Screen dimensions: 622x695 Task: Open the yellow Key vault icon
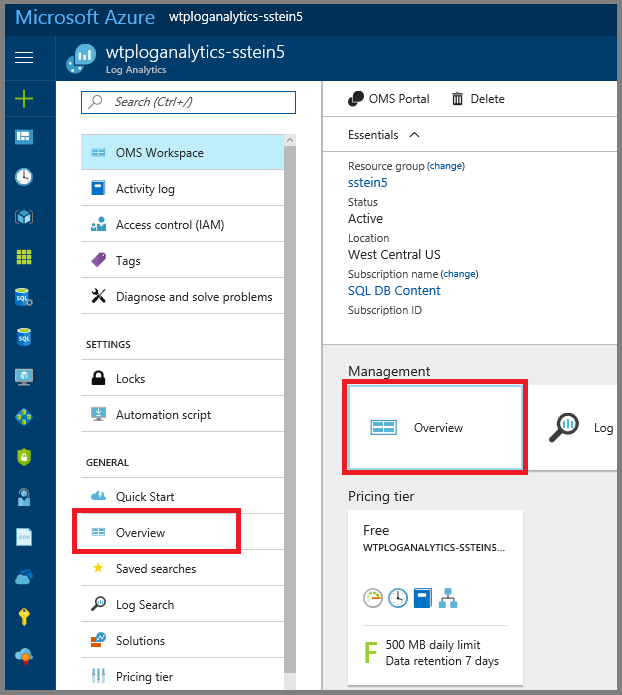pyautogui.click(x=24, y=617)
